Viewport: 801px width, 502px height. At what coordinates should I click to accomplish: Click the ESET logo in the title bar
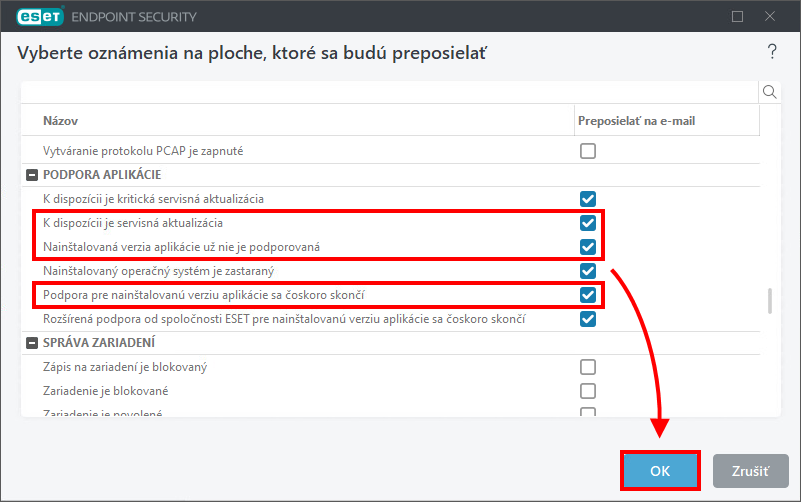(x=40, y=17)
